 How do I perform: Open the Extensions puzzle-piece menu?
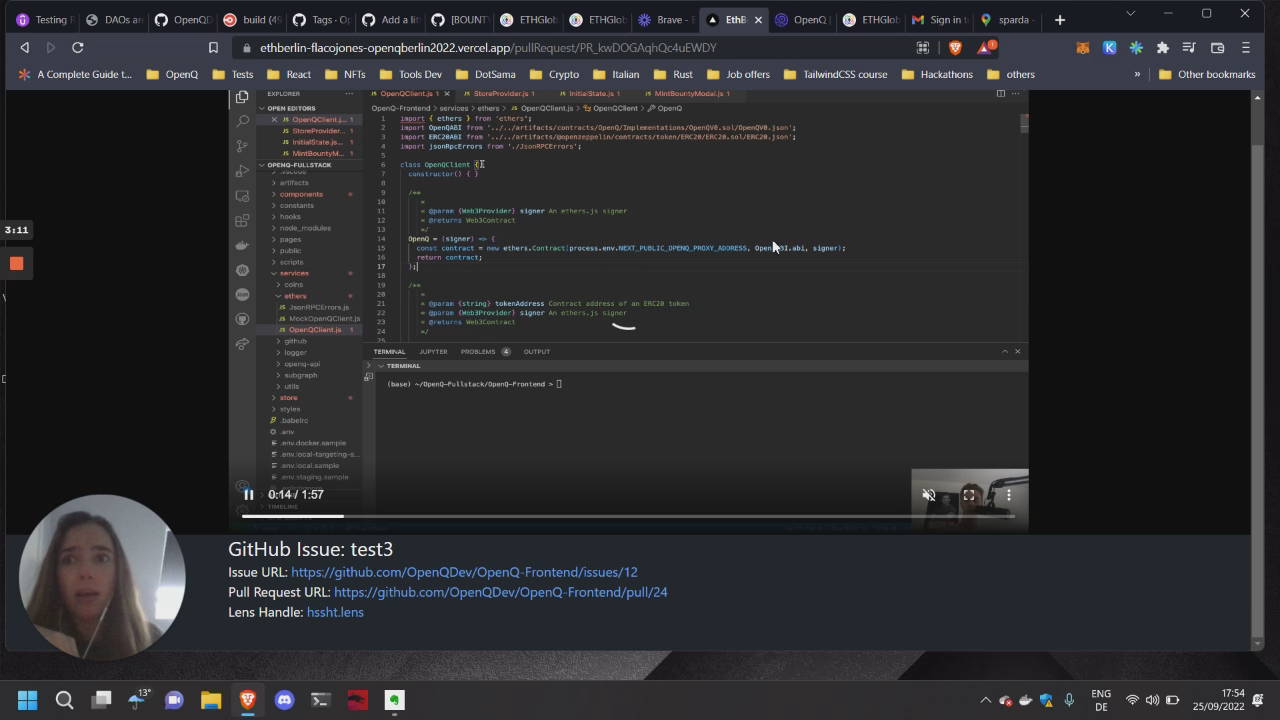pyautogui.click(x=1162, y=47)
